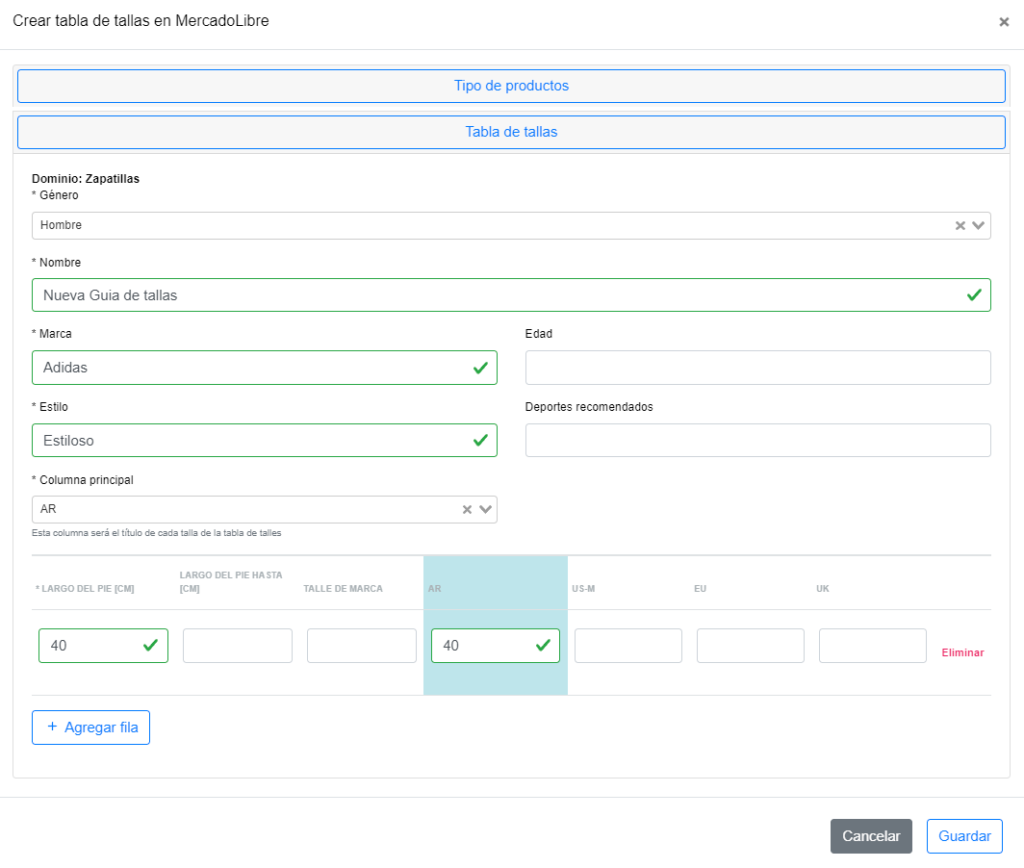The image size is (1024, 868).
Task: Click the Columna principal helper text
Action: tap(157, 533)
